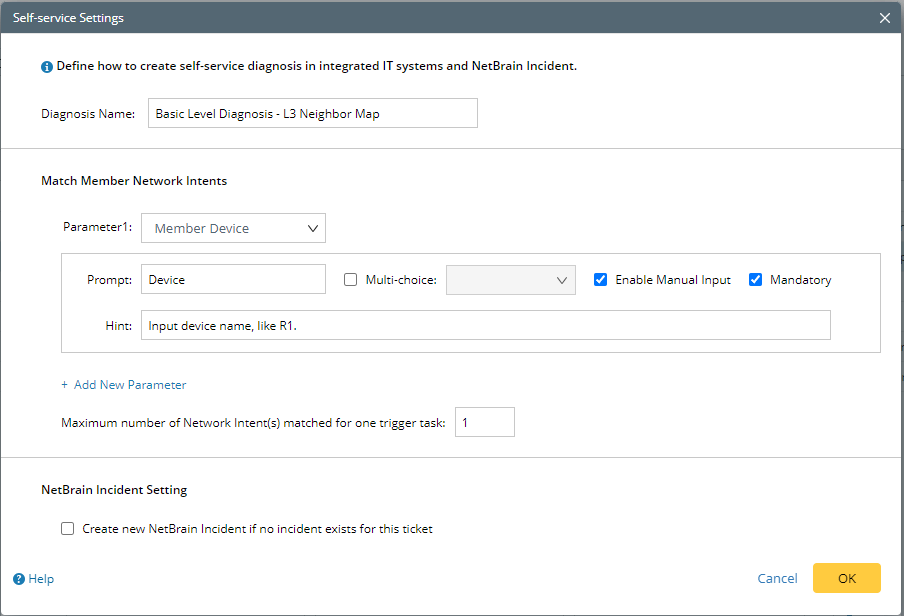Viewport: 904px width, 616px height.
Task: Click the Parameter1 label
Action: [97, 227]
